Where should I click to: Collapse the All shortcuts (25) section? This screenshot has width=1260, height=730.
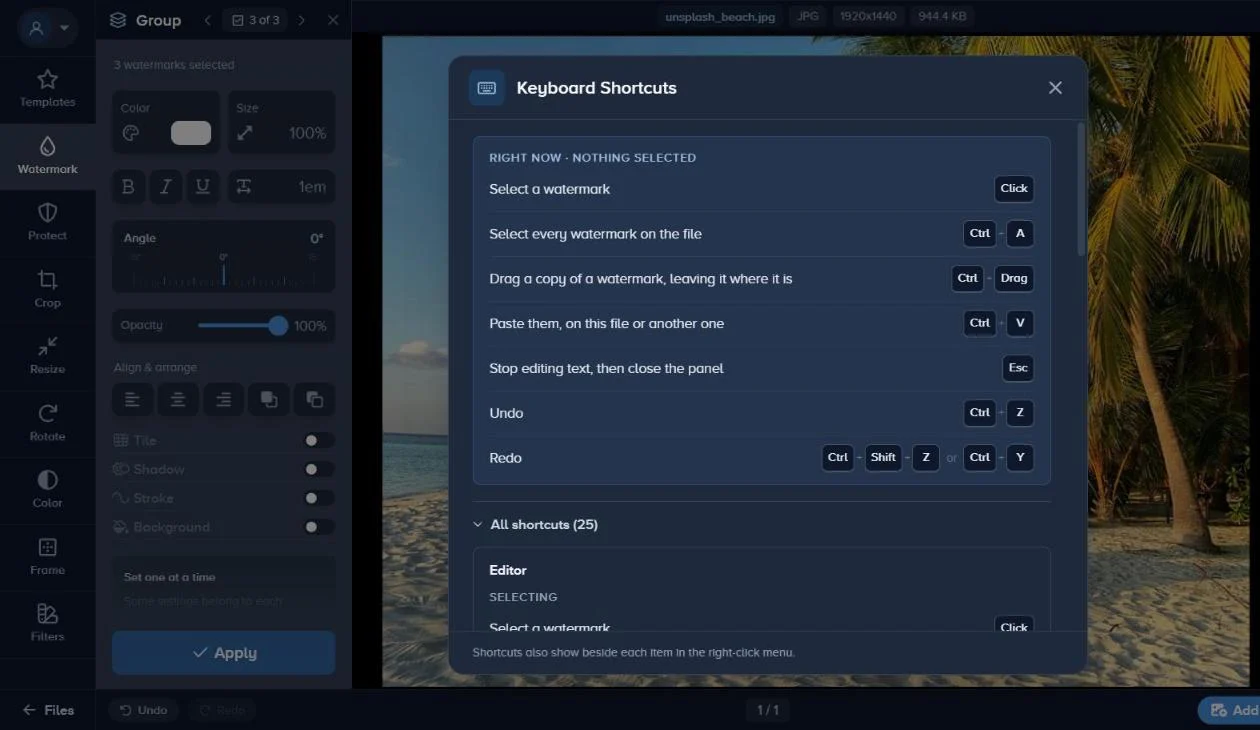click(535, 524)
